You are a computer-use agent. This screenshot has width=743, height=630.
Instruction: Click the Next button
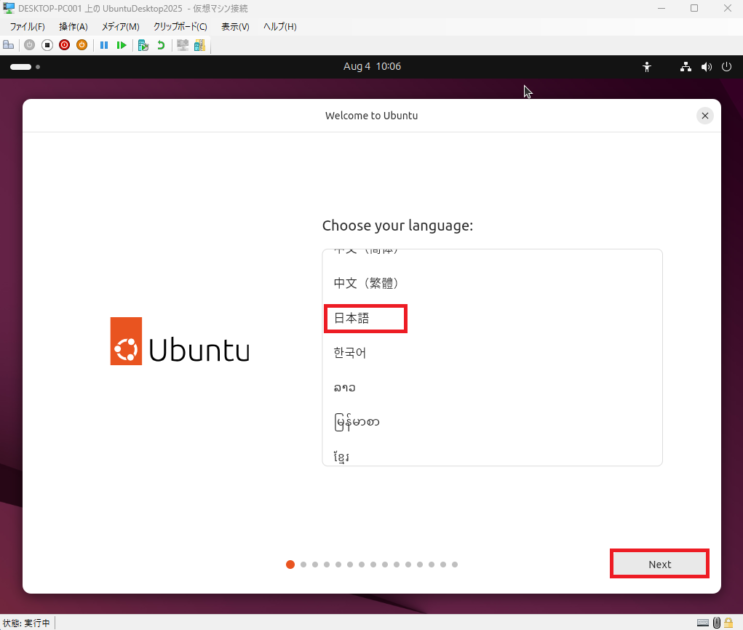tap(660, 564)
